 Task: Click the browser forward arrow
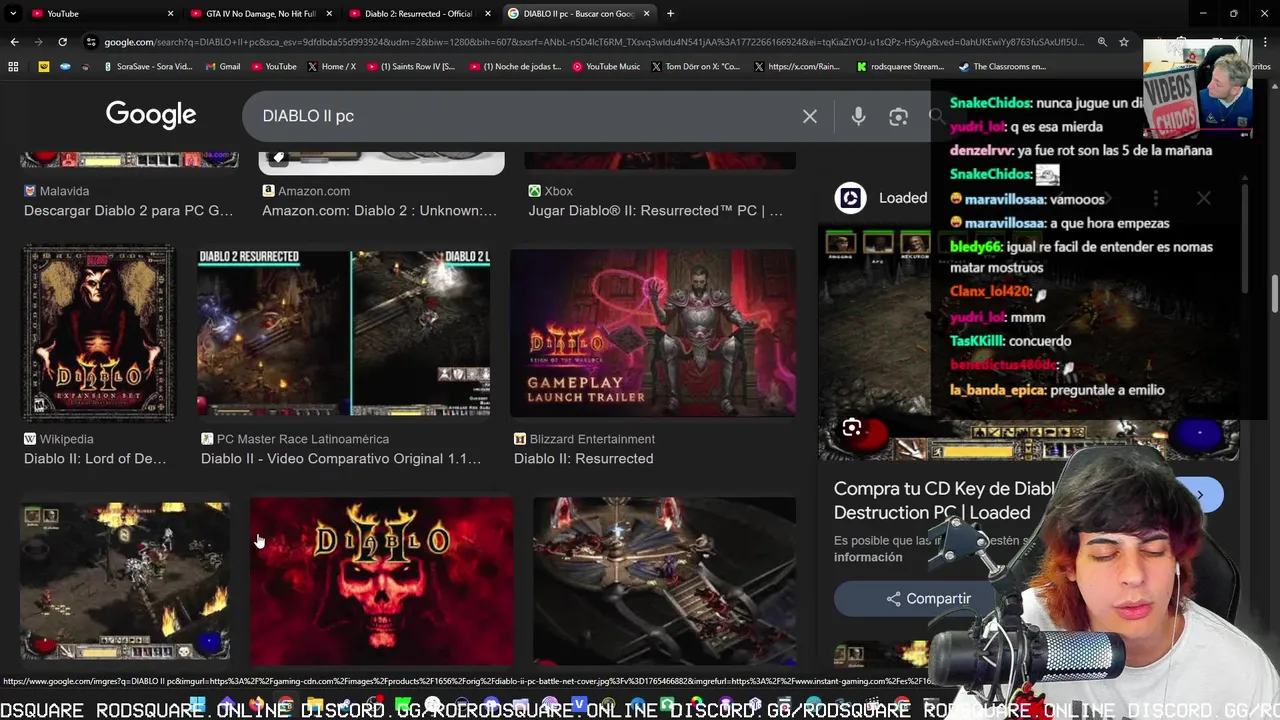coord(38,42)
